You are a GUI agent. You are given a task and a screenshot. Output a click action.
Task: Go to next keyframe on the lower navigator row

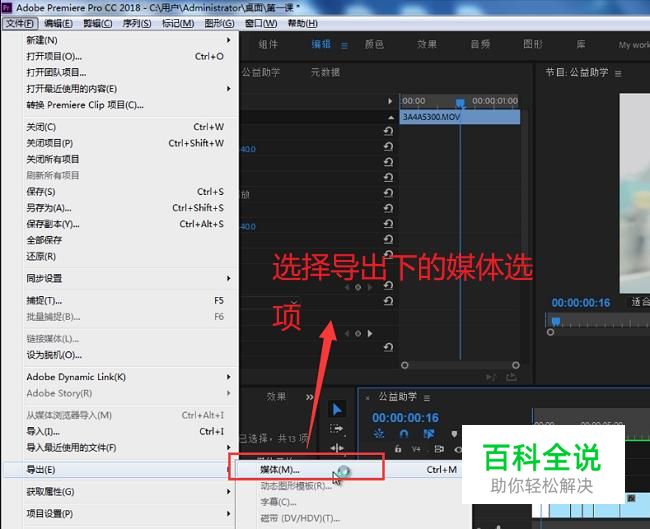point(369,333)
